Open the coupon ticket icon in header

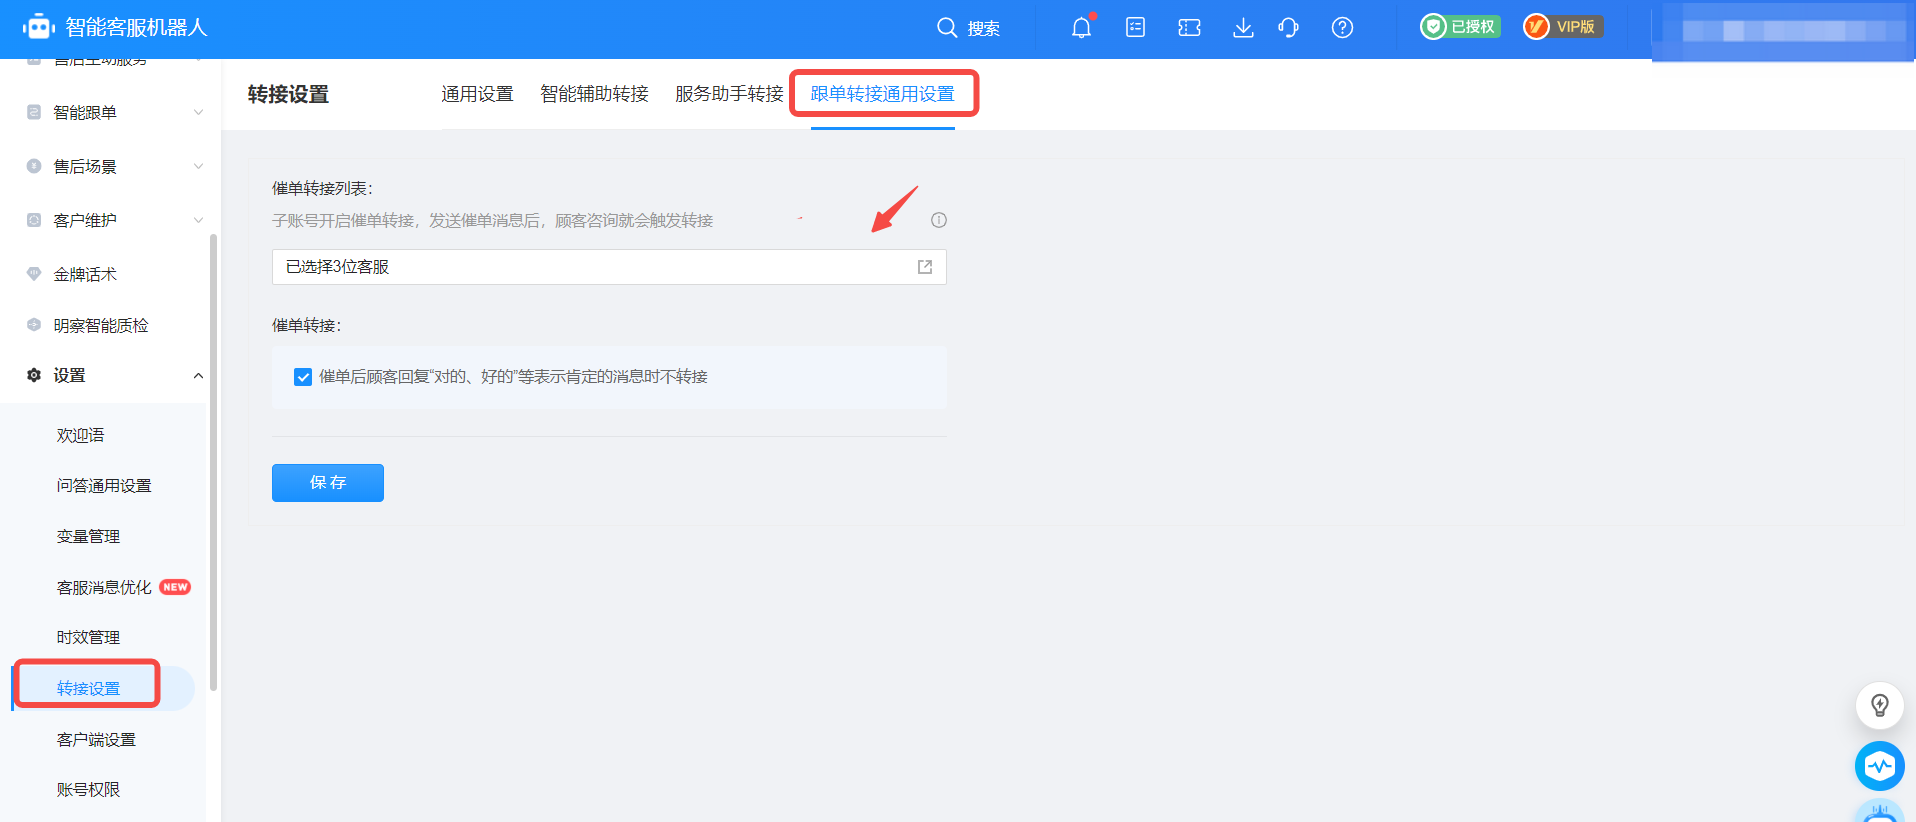click(x=1189, y=27)
